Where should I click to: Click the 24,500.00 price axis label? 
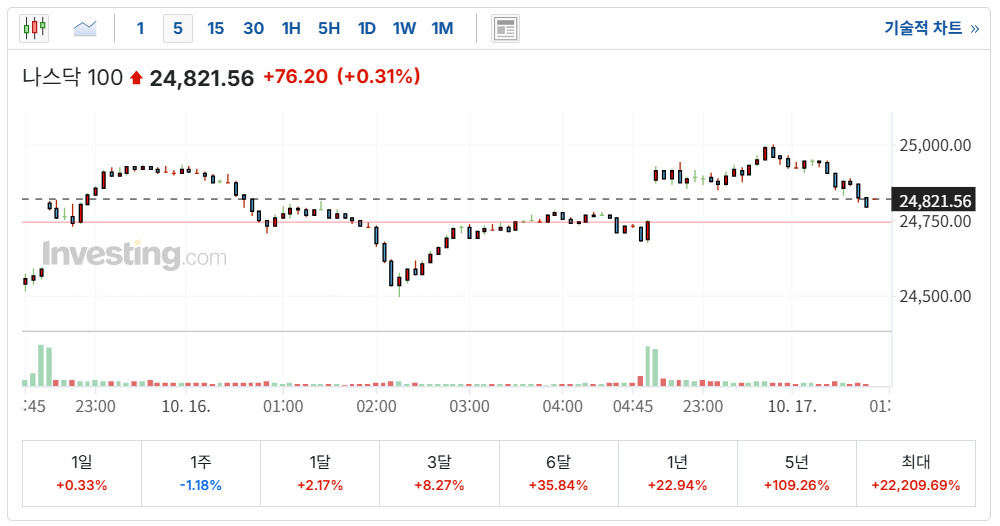coord(935,296)
